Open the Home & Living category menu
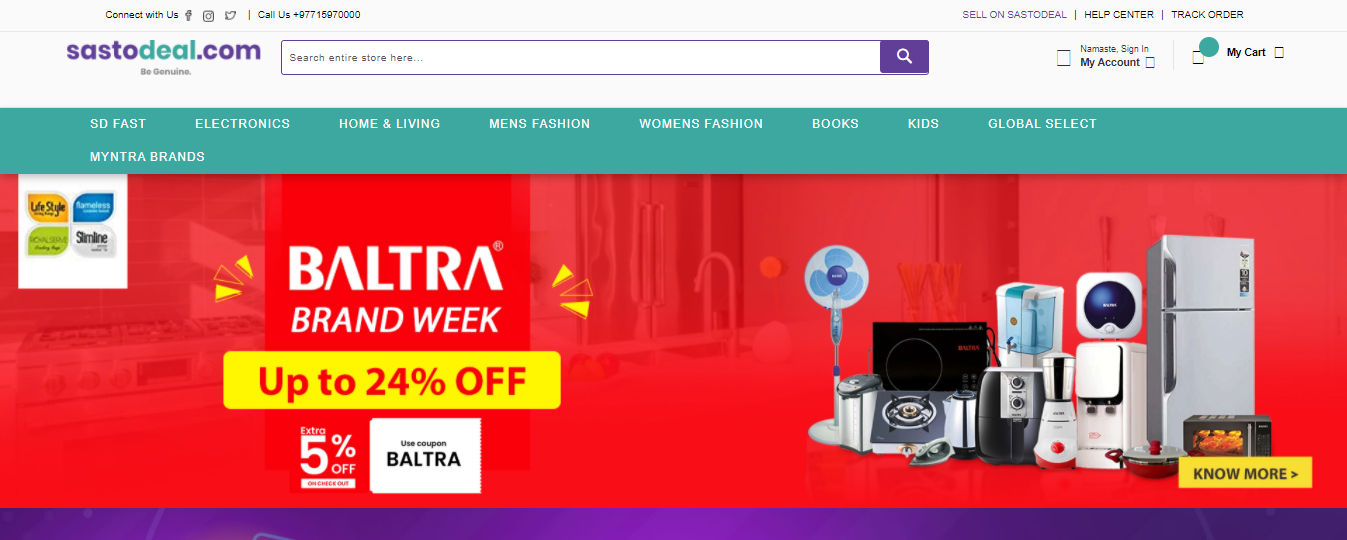This screenshot has width=1347, height=540. point(389,124)
